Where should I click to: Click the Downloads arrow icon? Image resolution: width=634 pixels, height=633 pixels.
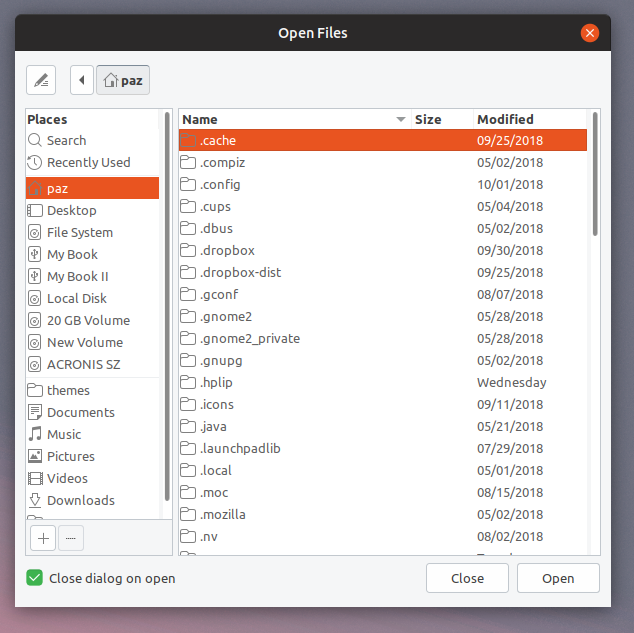pos(35,500)
